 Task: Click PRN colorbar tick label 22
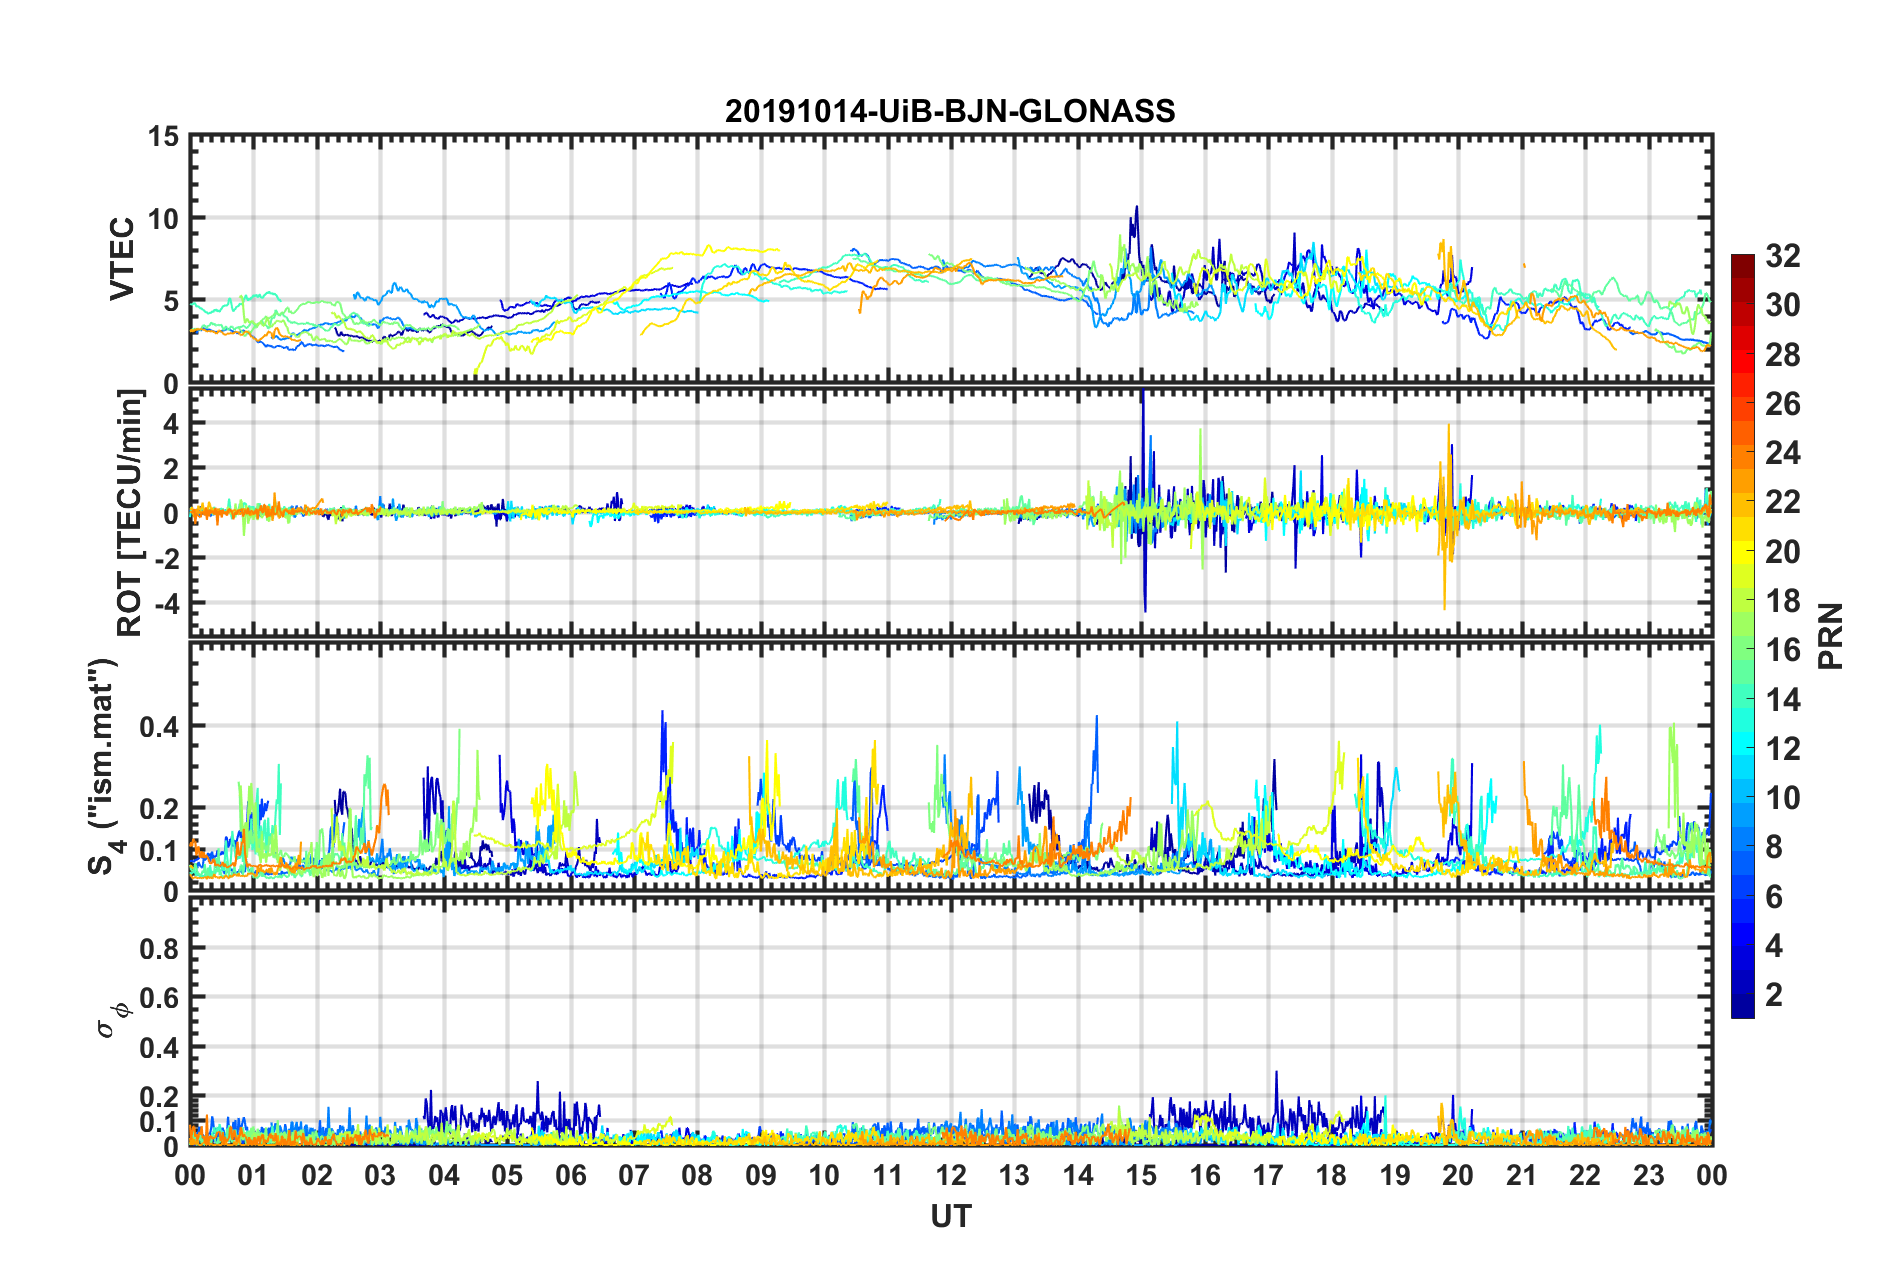1782,502
